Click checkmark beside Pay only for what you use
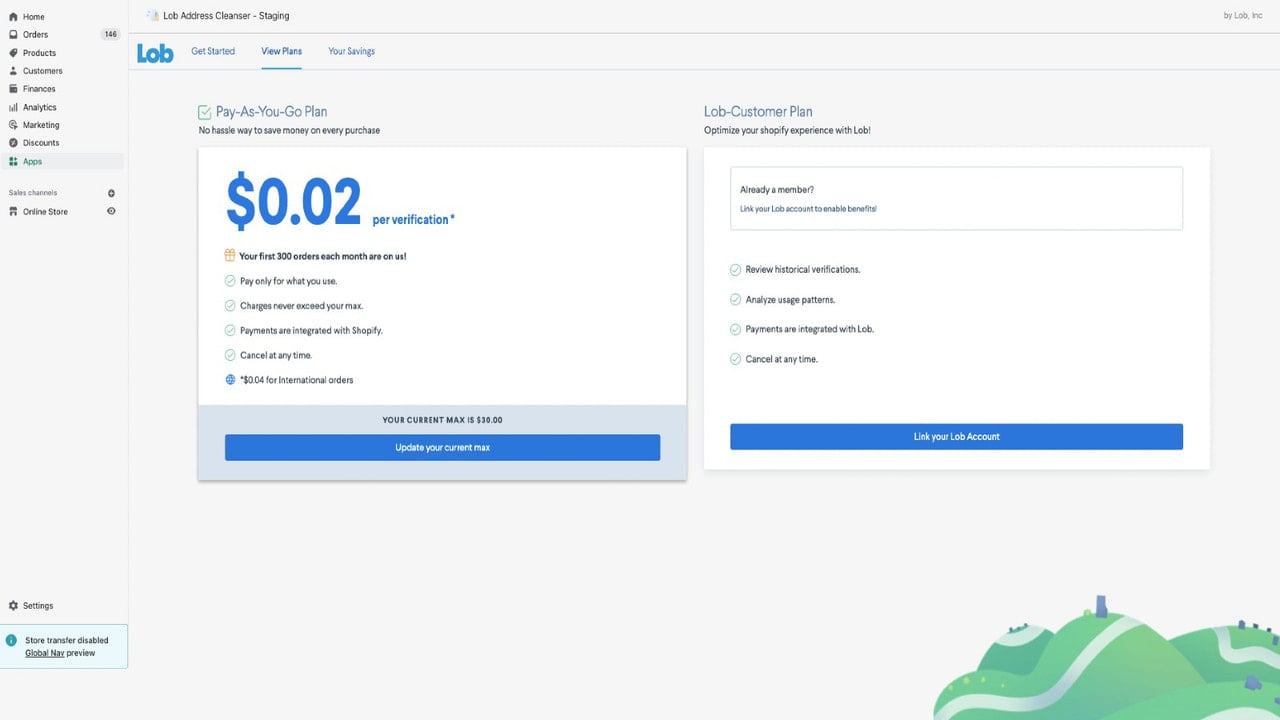 click(230, 281)
